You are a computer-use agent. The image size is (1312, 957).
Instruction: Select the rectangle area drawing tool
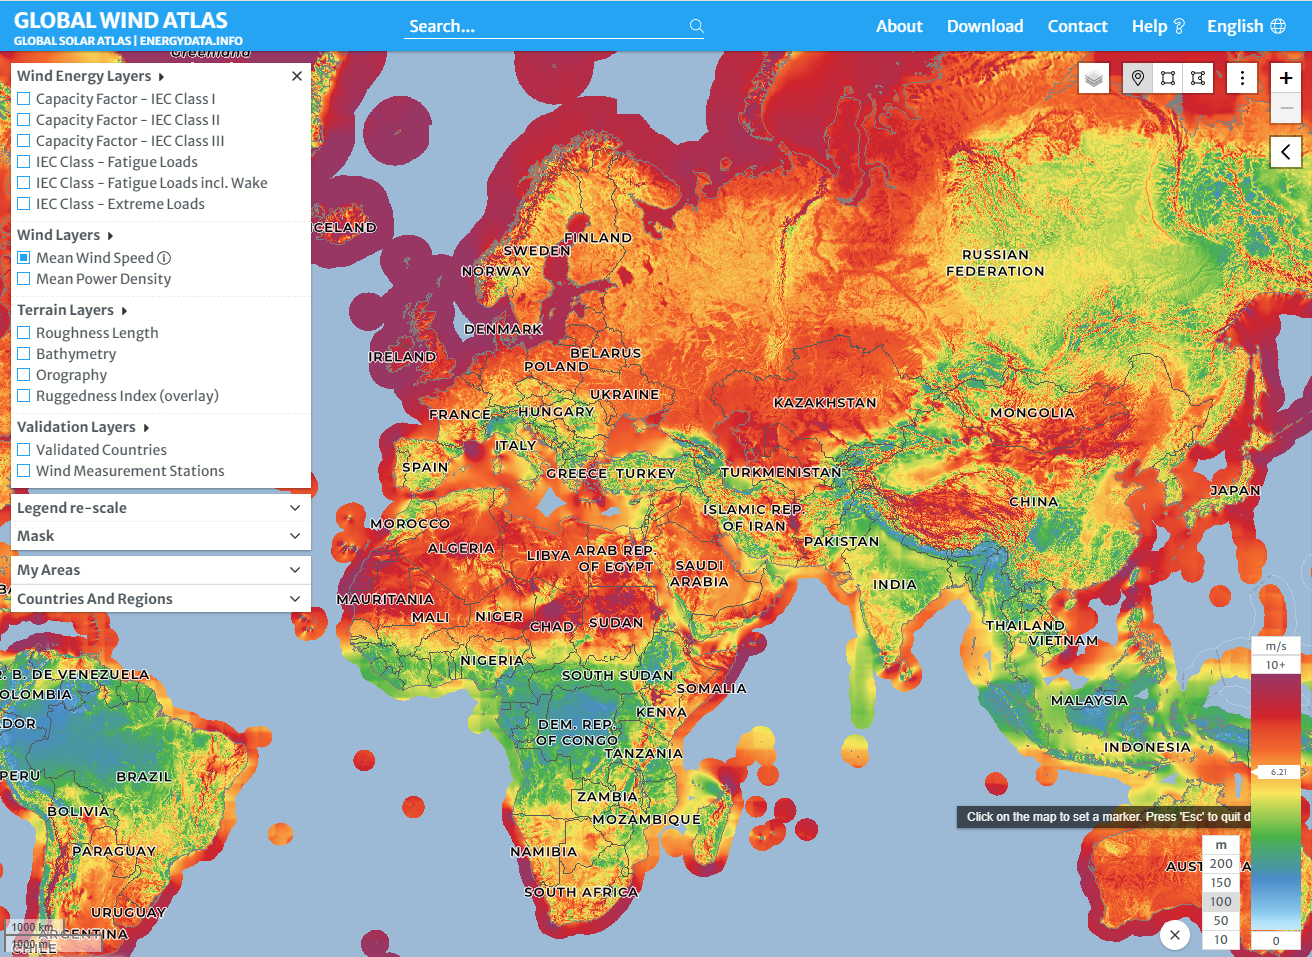click(1168, 78)
